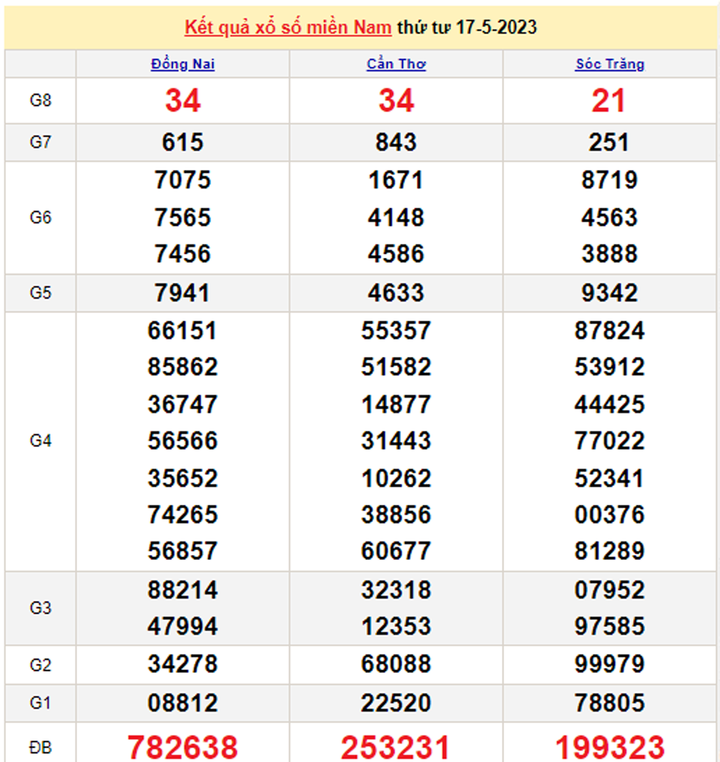Select the G6 row label
Viewport: 720px width, 762px height.
pyautogui.click(x=40, y=217)
